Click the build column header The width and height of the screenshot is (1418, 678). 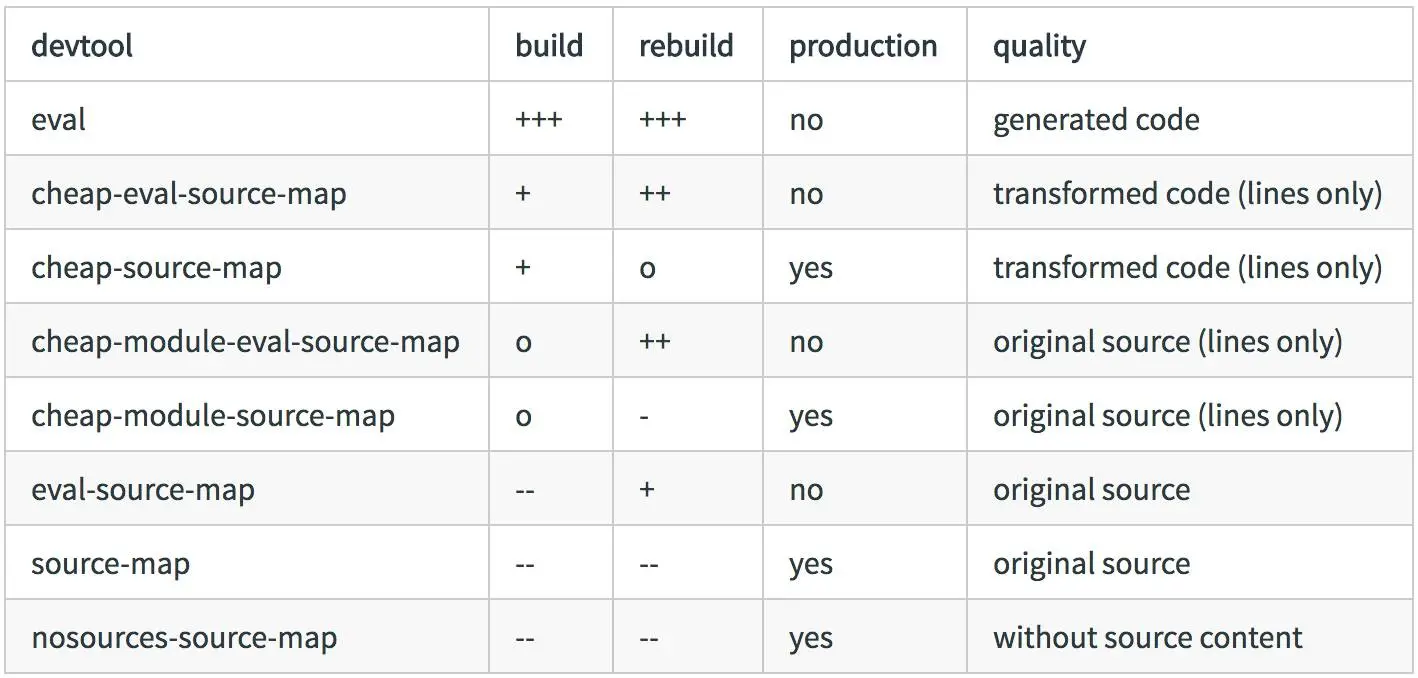point(549,46)
